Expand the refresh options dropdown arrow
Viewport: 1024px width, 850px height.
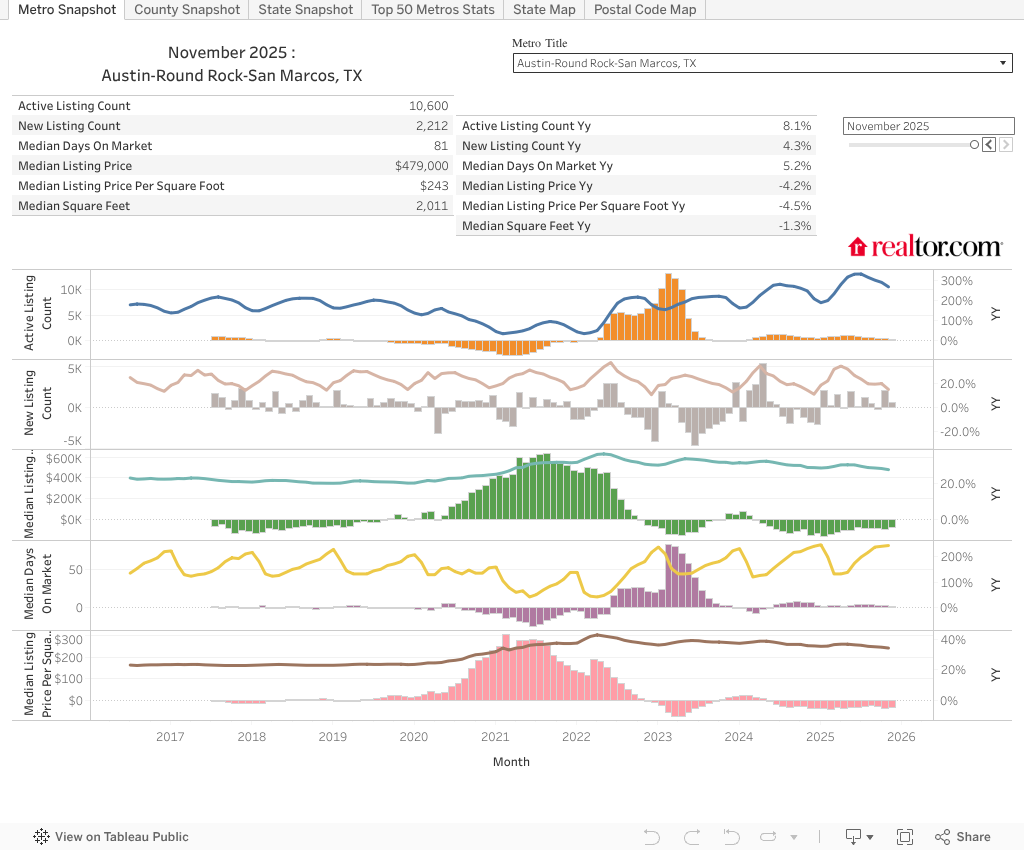[794, 837]
